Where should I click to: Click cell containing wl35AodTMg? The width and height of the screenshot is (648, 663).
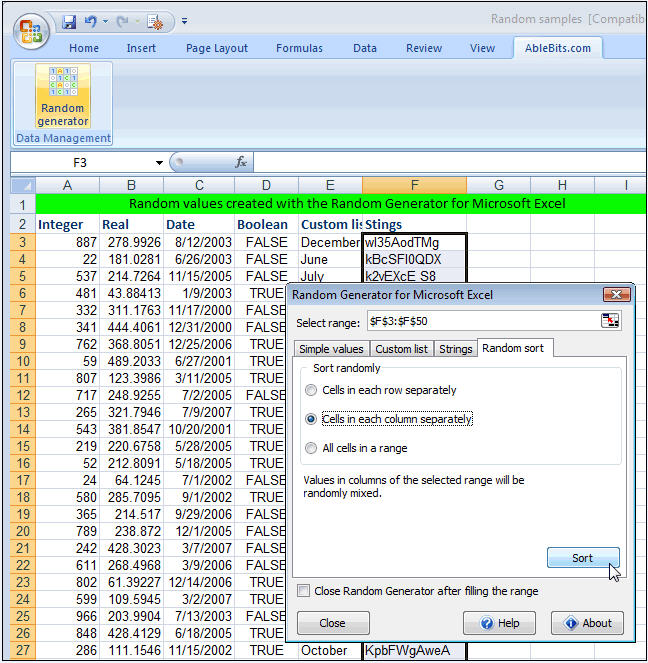(414, 242)
